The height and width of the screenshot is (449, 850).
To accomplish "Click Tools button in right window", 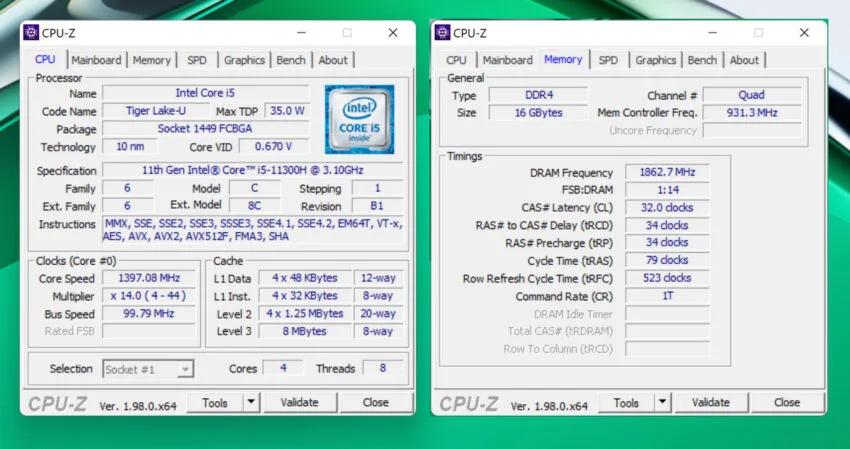I will [x=627, y=402].
